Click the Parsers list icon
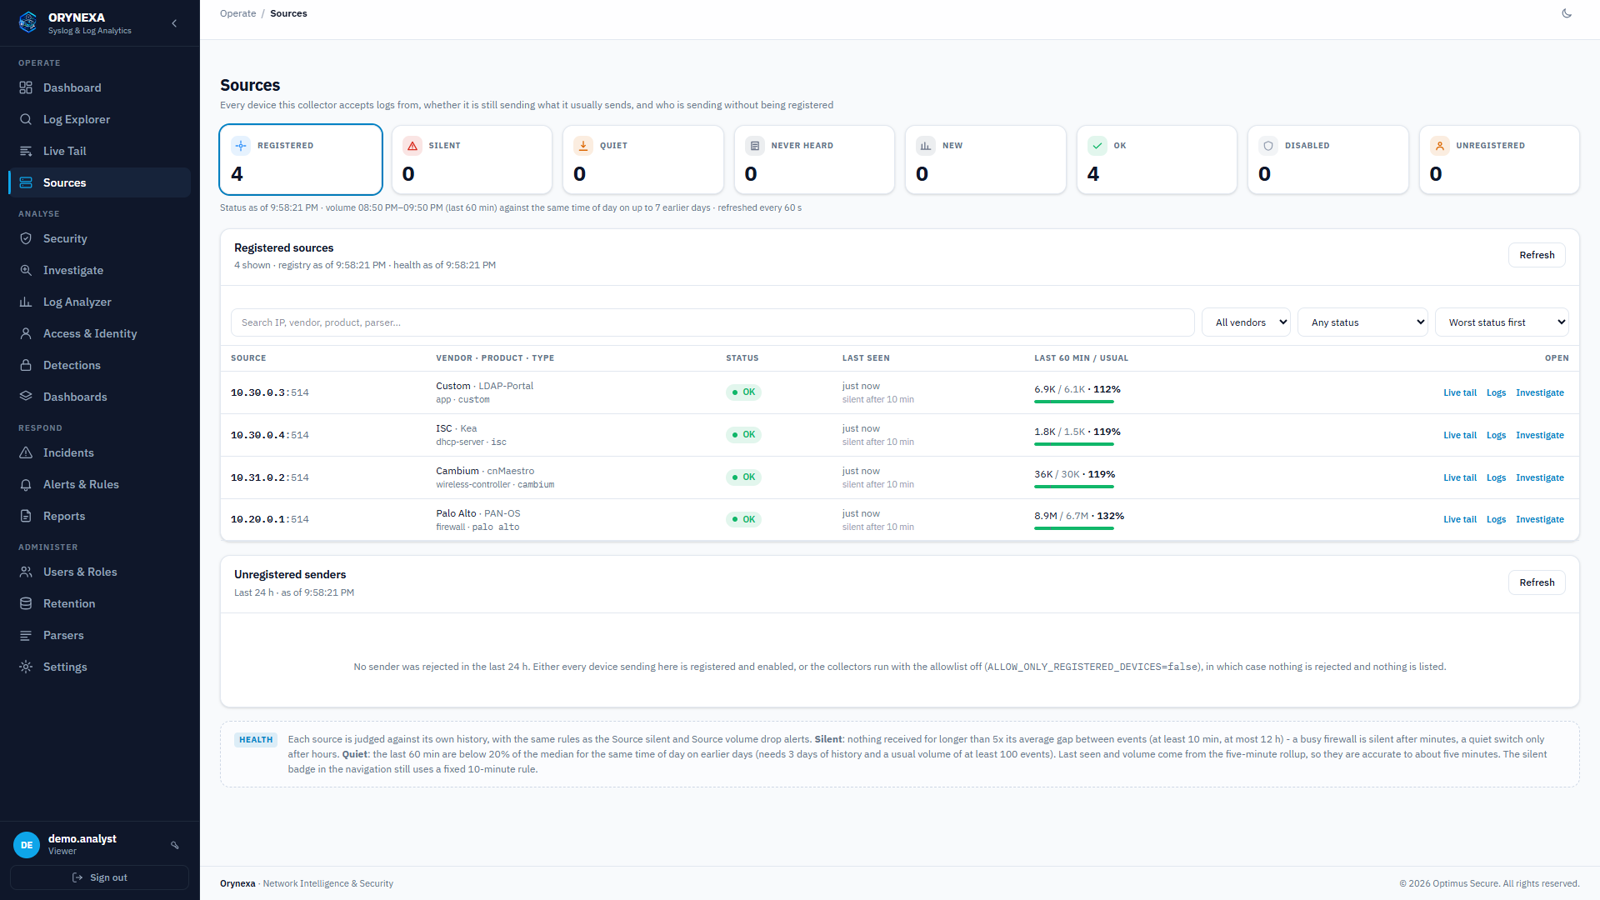Image resolution: width=1600 pixels, height=900 pixels. click(x=26, y=635)
